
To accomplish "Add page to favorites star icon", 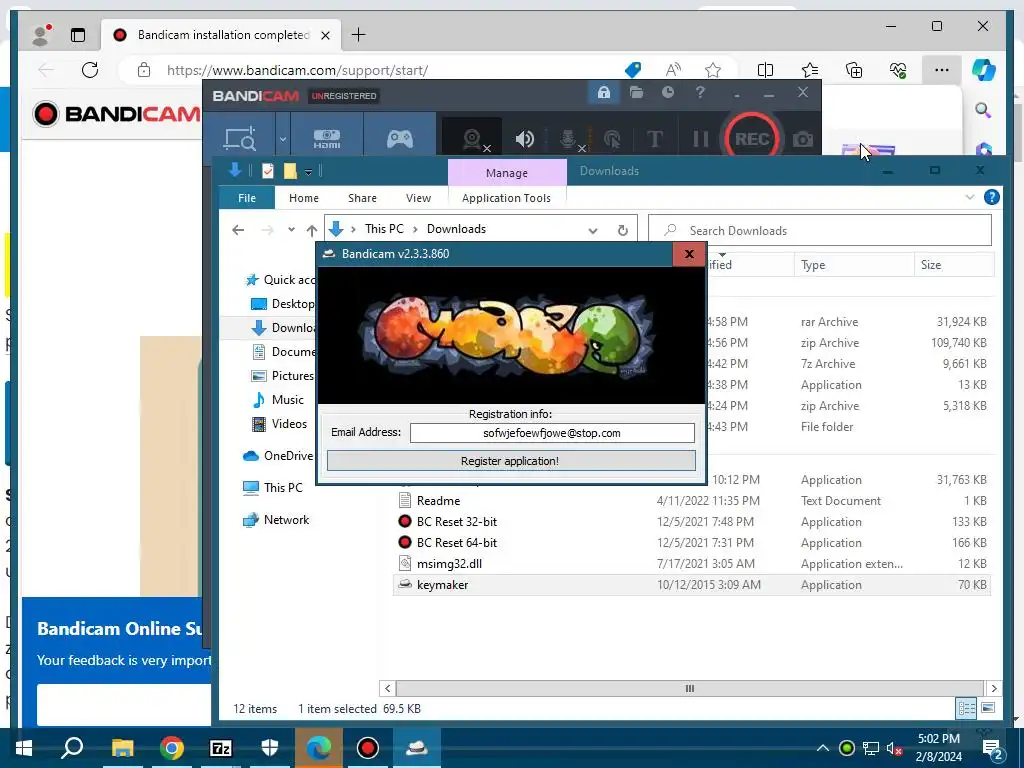I will [712, 70].
